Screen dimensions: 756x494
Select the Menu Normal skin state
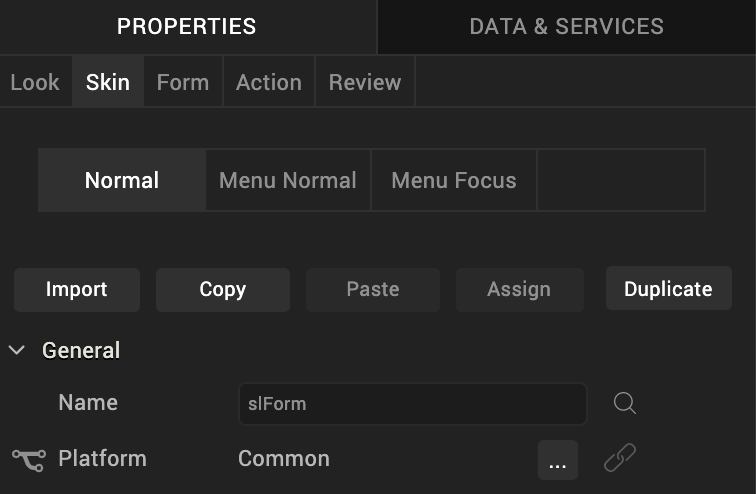pyautogui.click(x=288, y=181)
